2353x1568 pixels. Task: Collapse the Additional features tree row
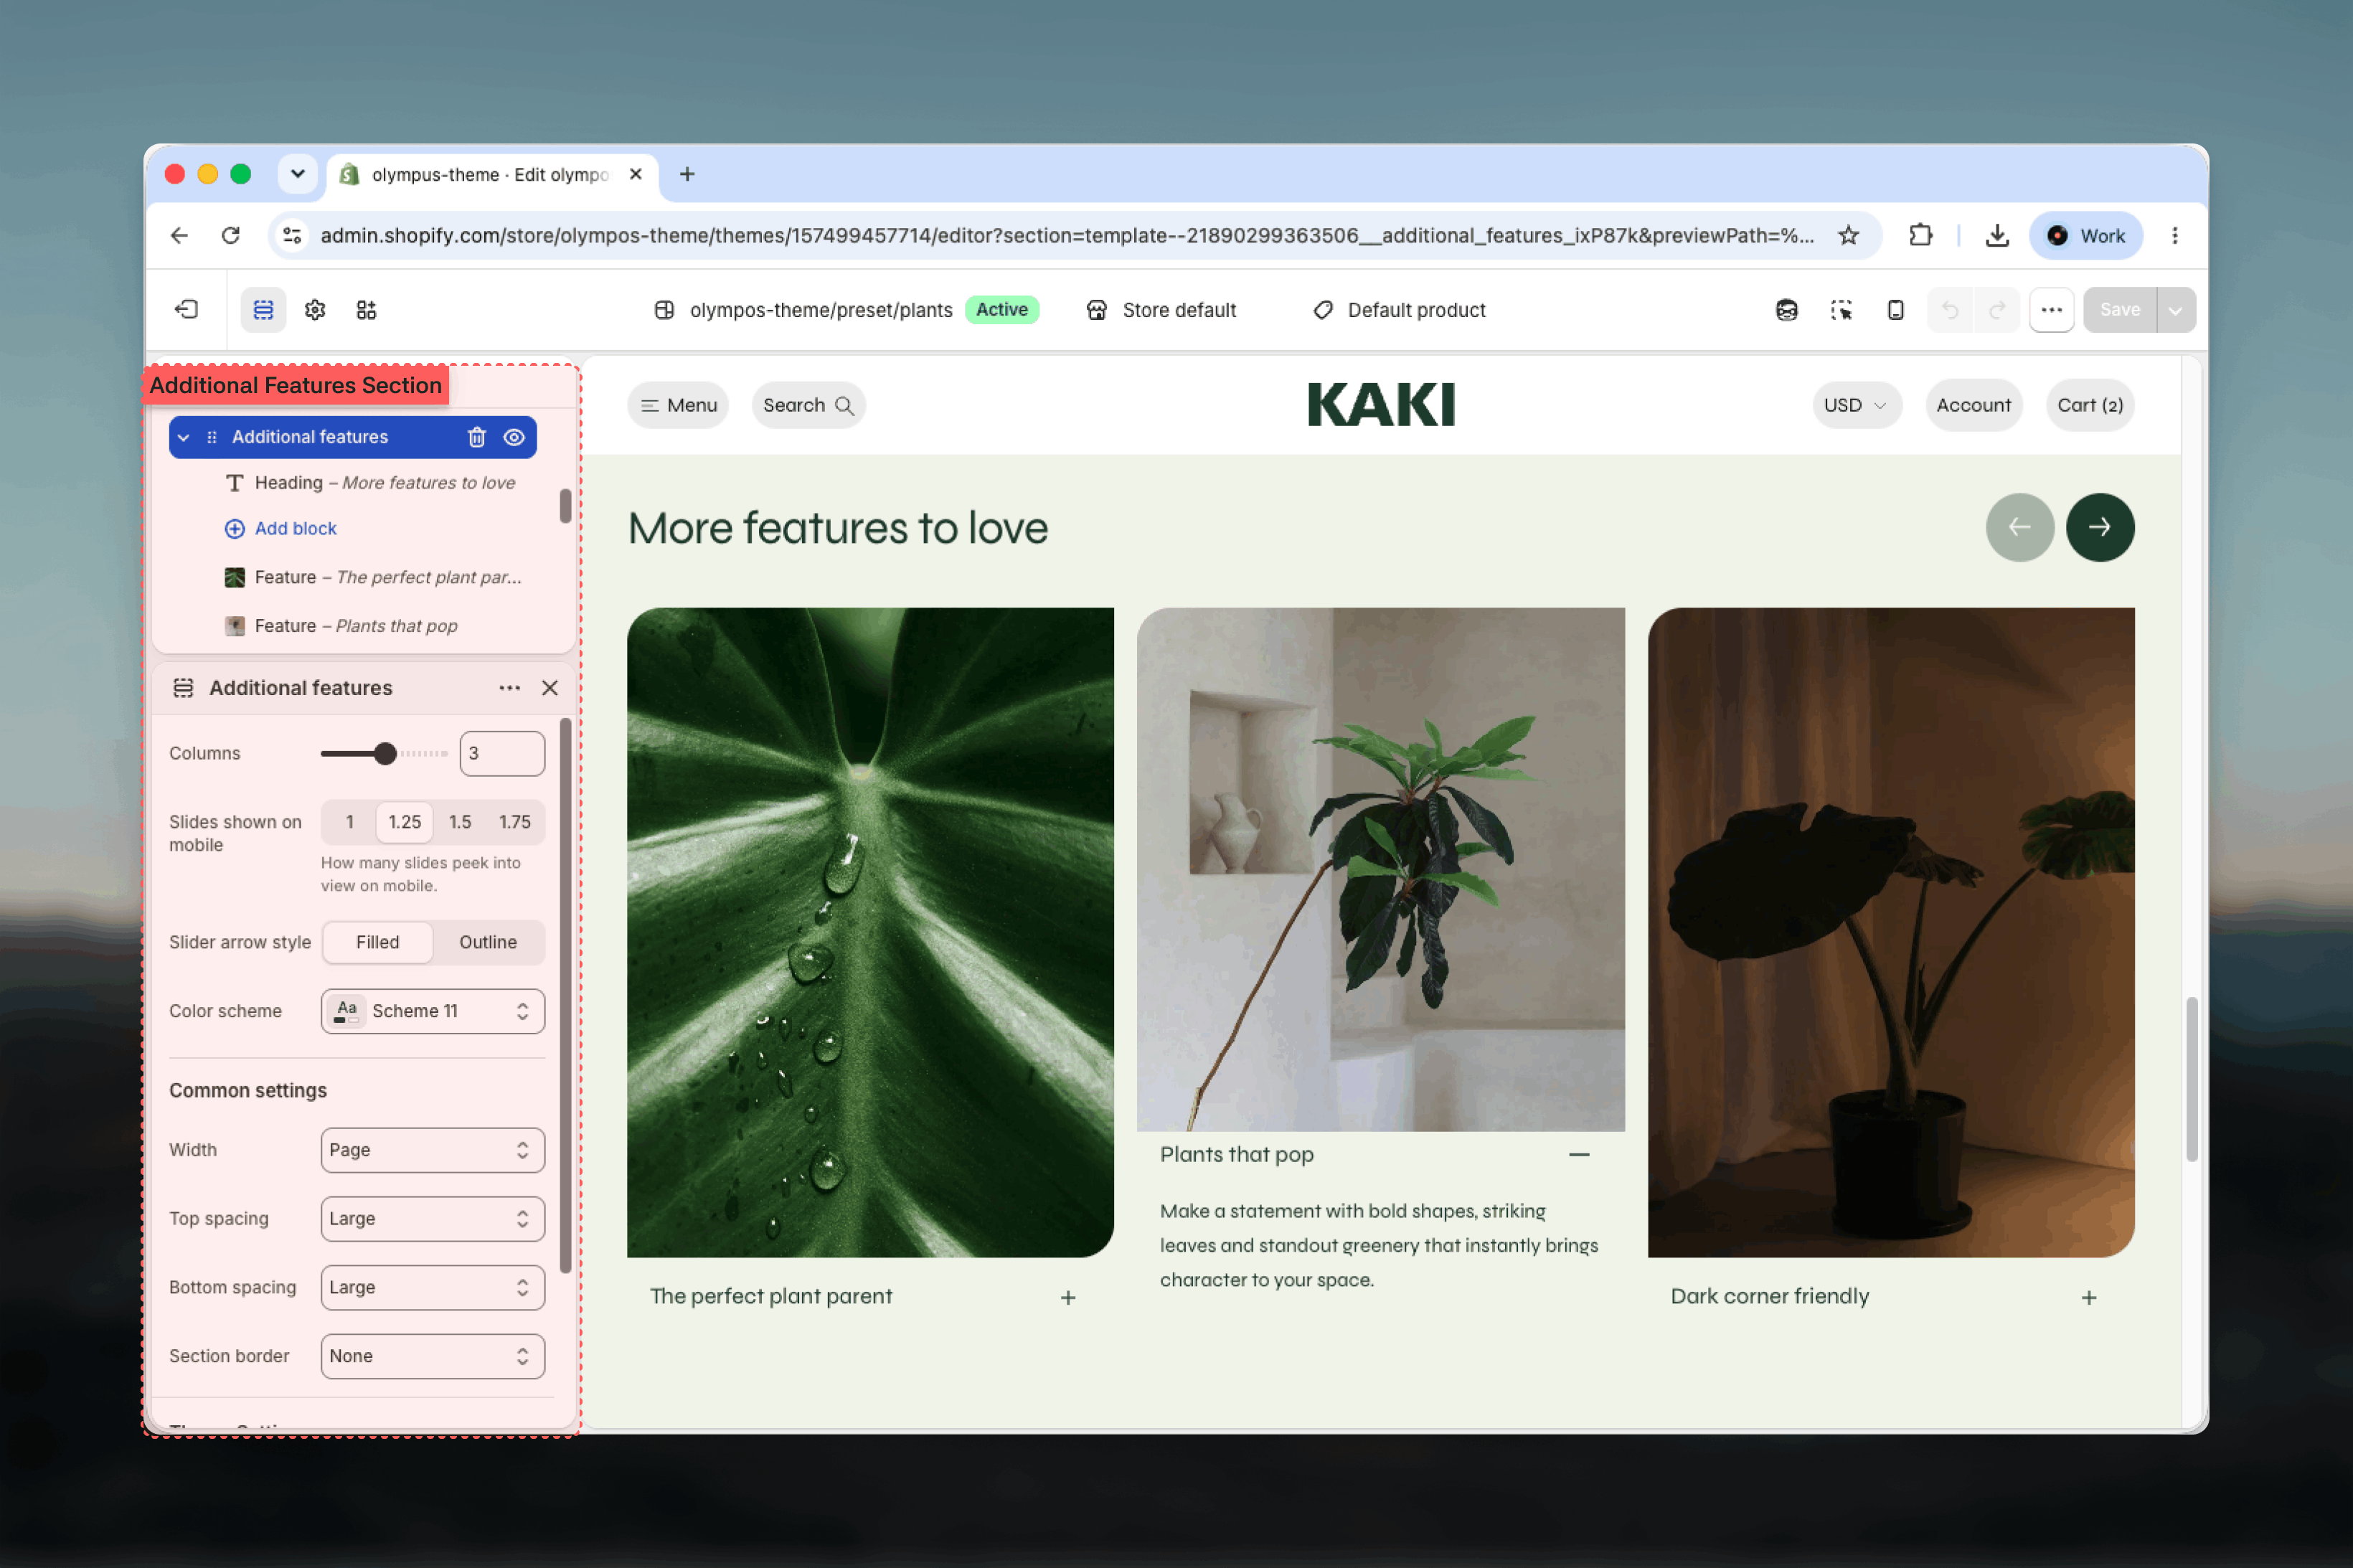click(x=184, y=437)
